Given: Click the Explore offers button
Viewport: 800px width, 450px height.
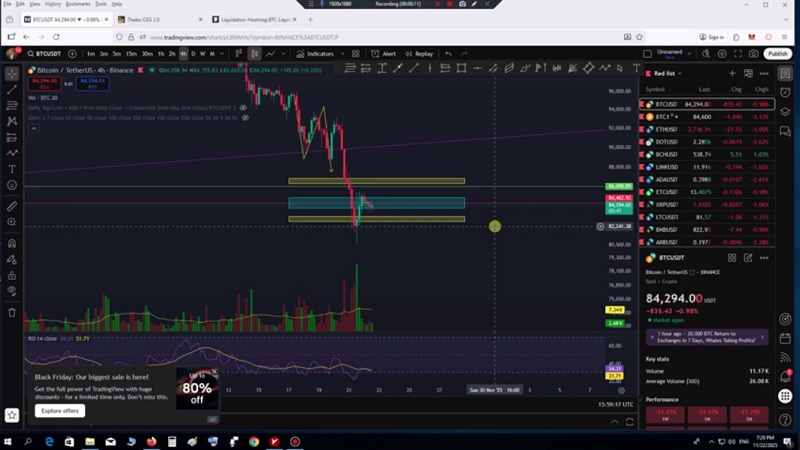Looking at the screenshot, I should click(60, 411).
